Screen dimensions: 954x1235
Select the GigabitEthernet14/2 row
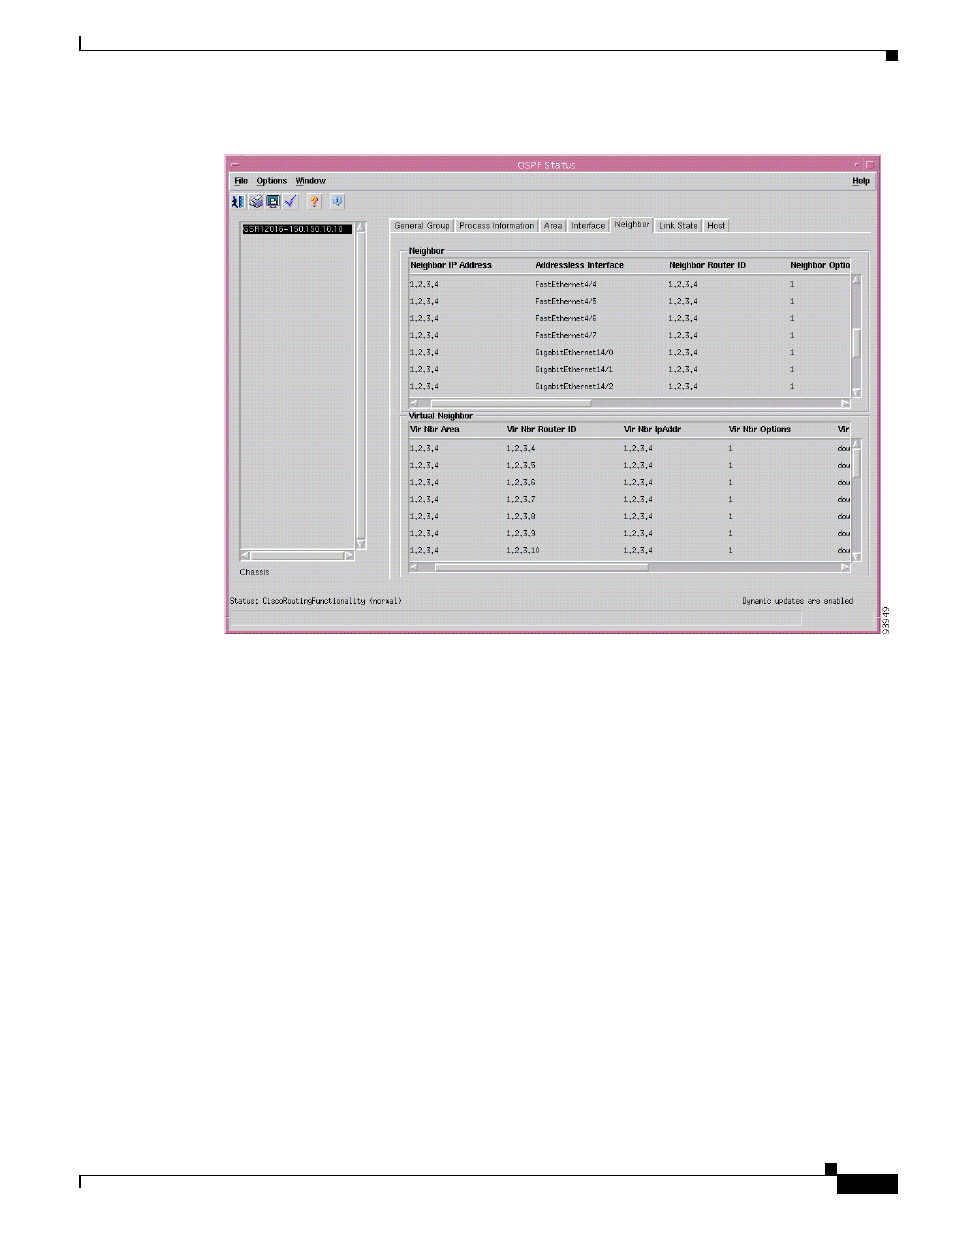click(630, 386)
